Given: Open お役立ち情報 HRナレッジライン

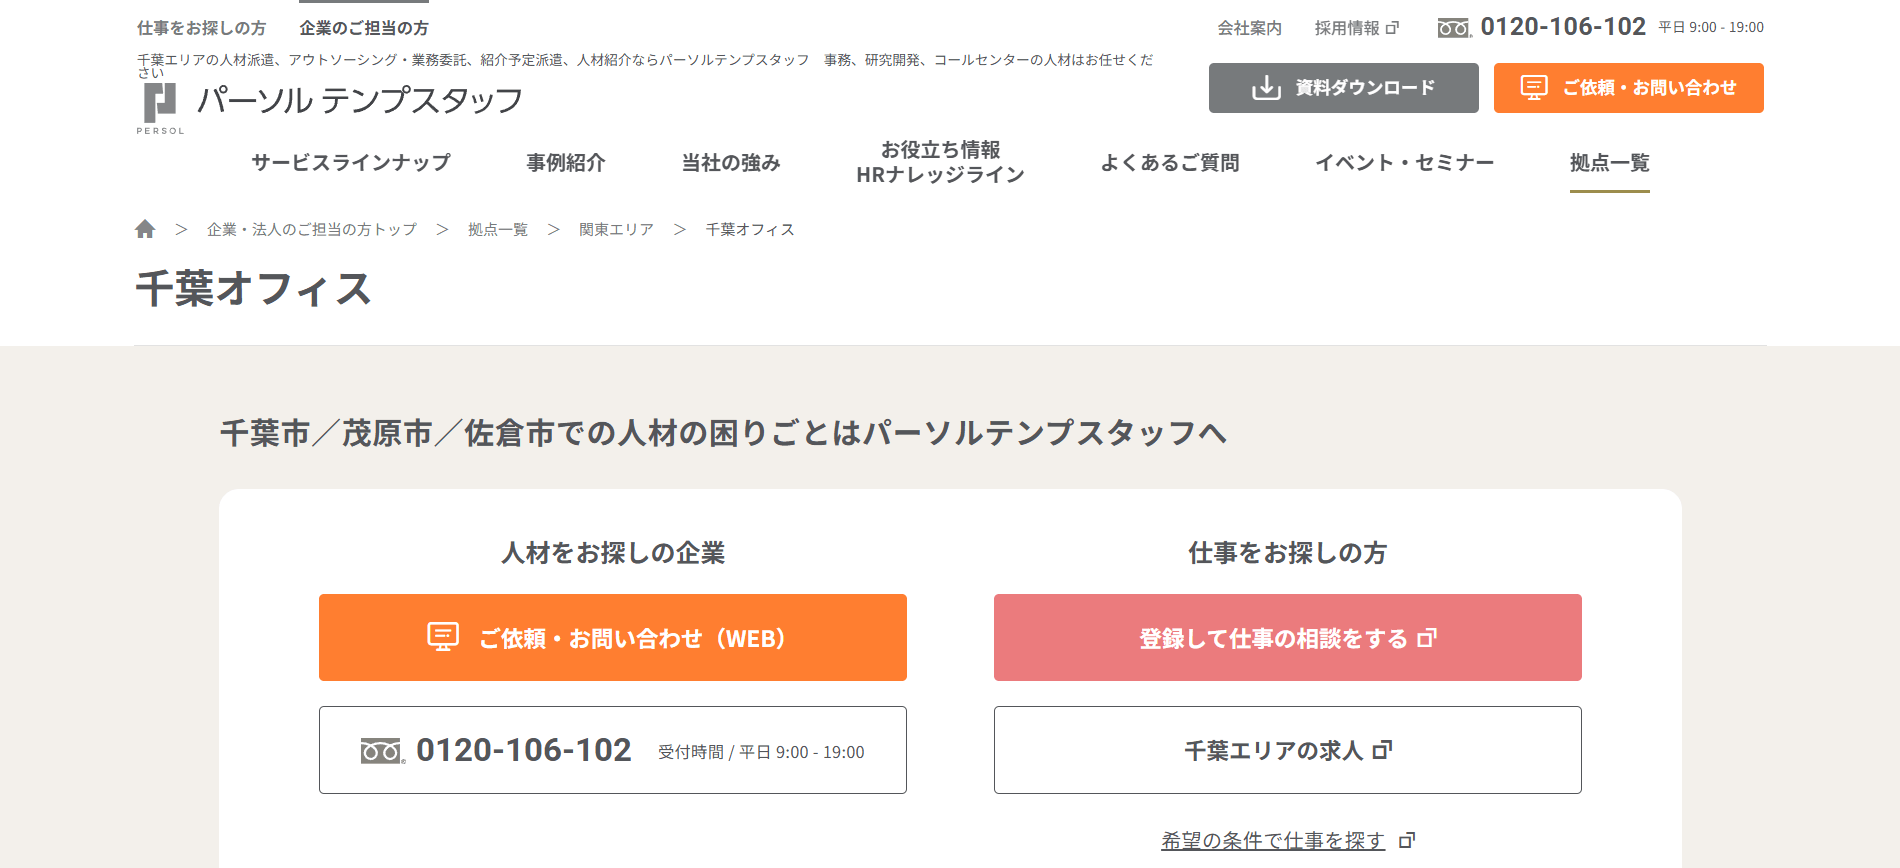Looking at the screenshot, I should (940, 162).
